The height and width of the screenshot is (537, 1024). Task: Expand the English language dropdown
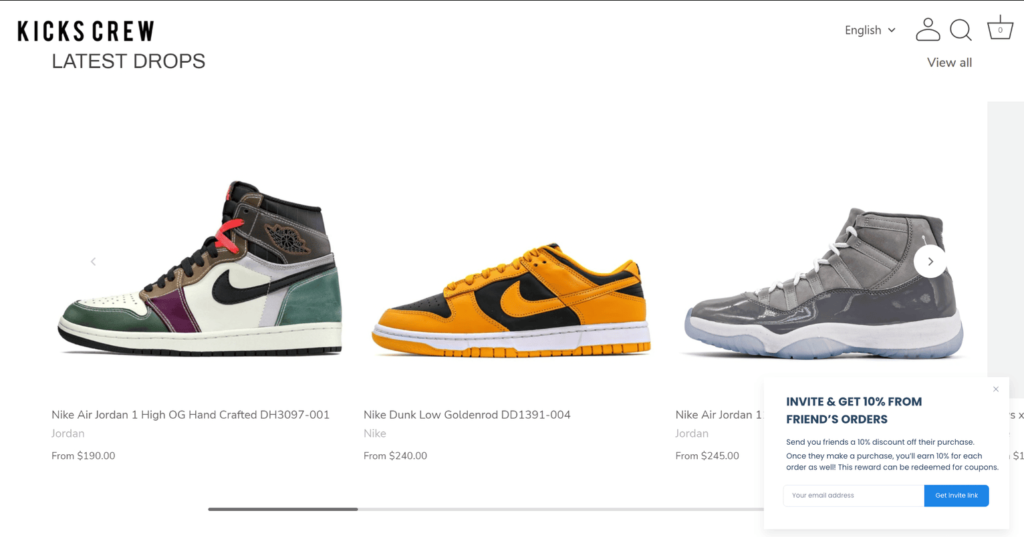(x=870, y=30)
